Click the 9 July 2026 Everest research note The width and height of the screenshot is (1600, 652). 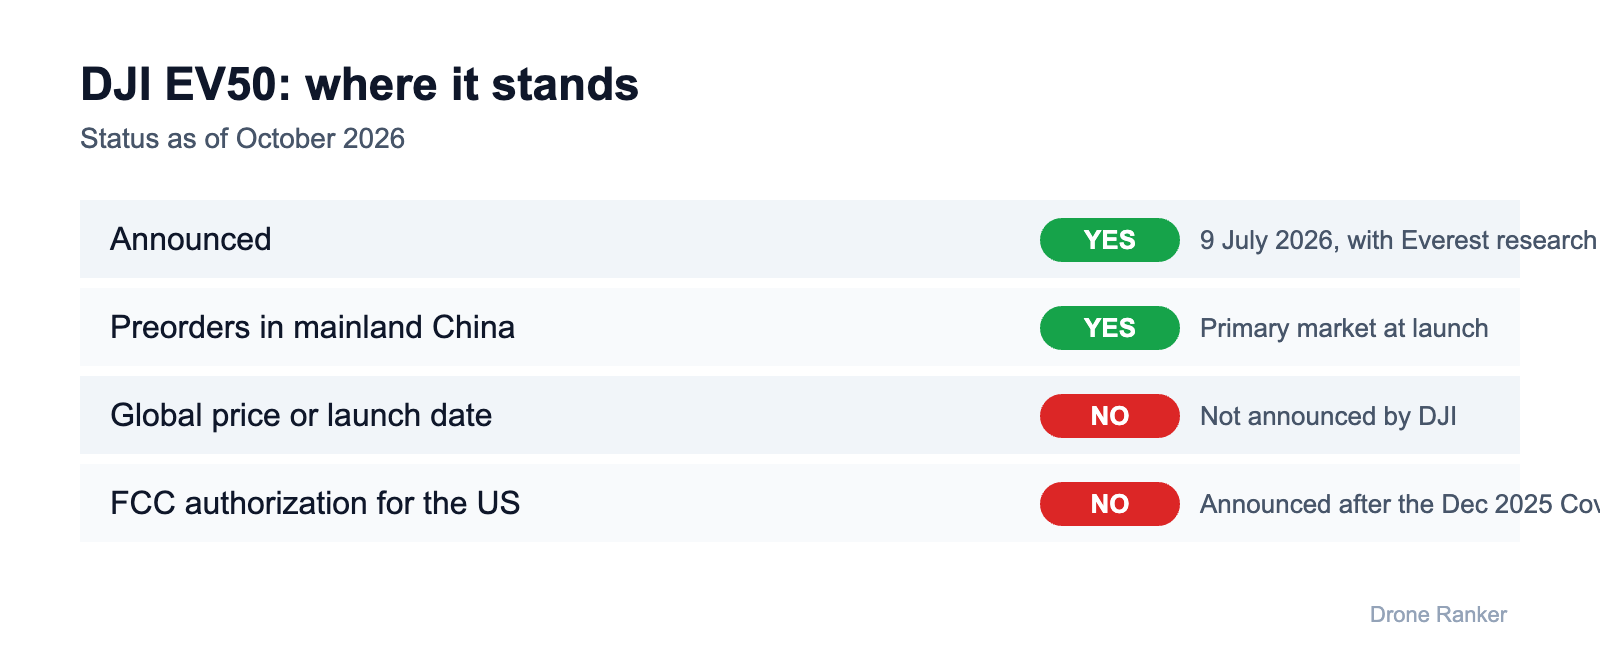click(1399, 240)
